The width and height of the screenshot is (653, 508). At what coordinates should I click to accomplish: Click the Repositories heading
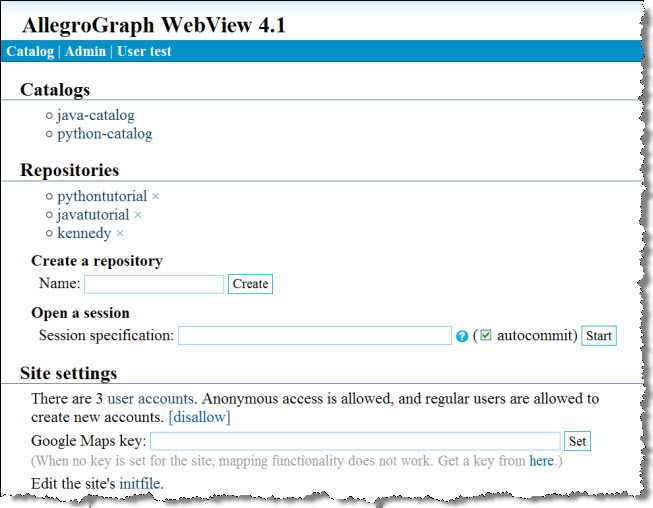[x=70, y=170]
